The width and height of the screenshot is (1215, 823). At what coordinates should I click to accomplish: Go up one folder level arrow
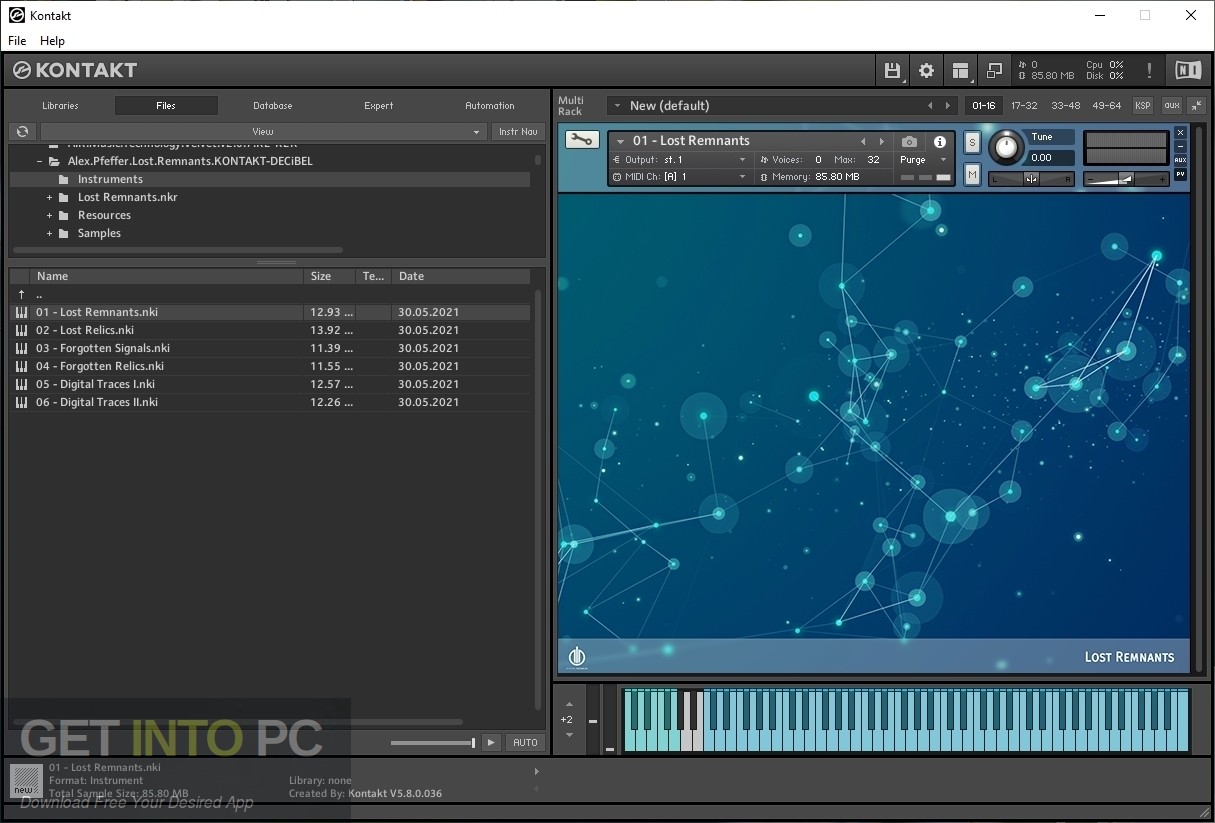(x=21, y=294)
